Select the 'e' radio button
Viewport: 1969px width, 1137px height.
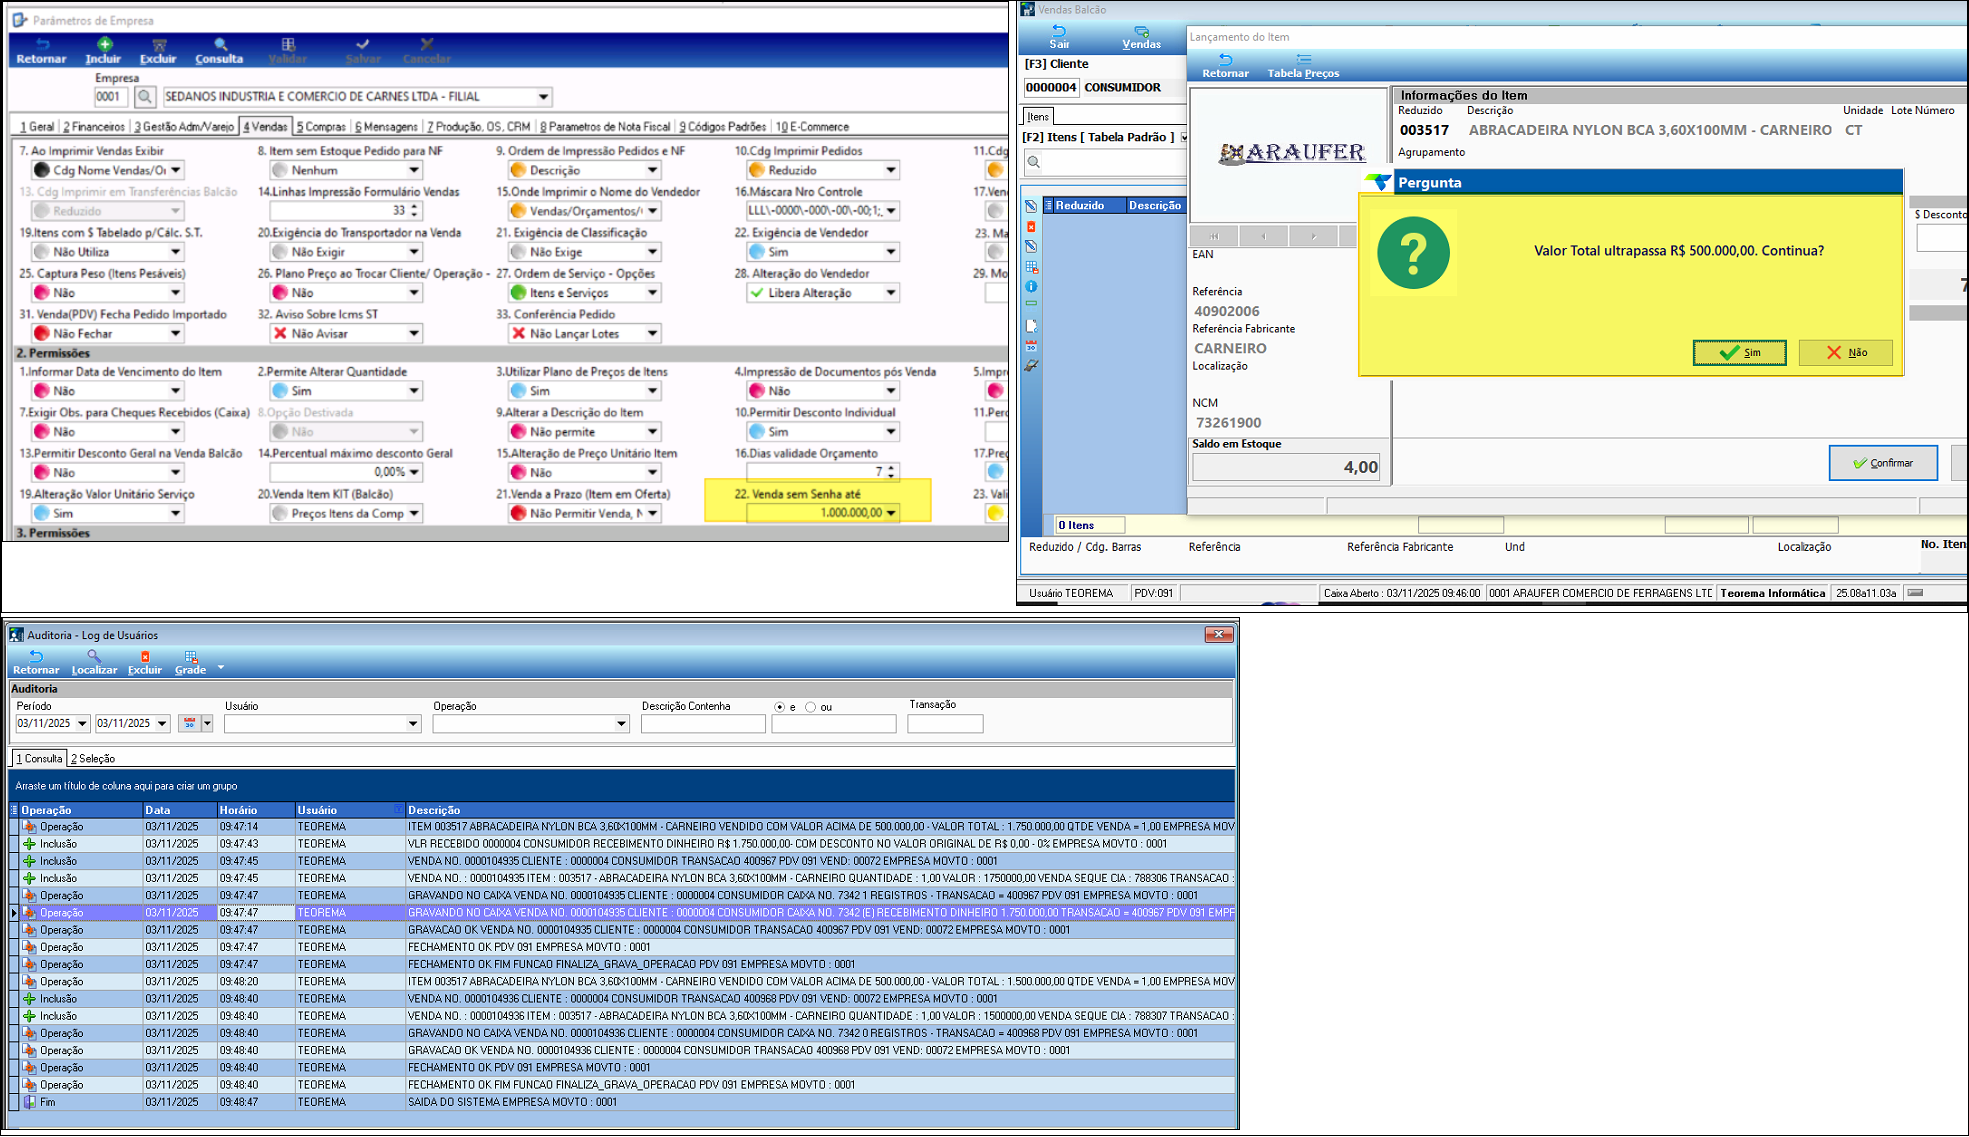pyautogui.click(x=779, y=707)
